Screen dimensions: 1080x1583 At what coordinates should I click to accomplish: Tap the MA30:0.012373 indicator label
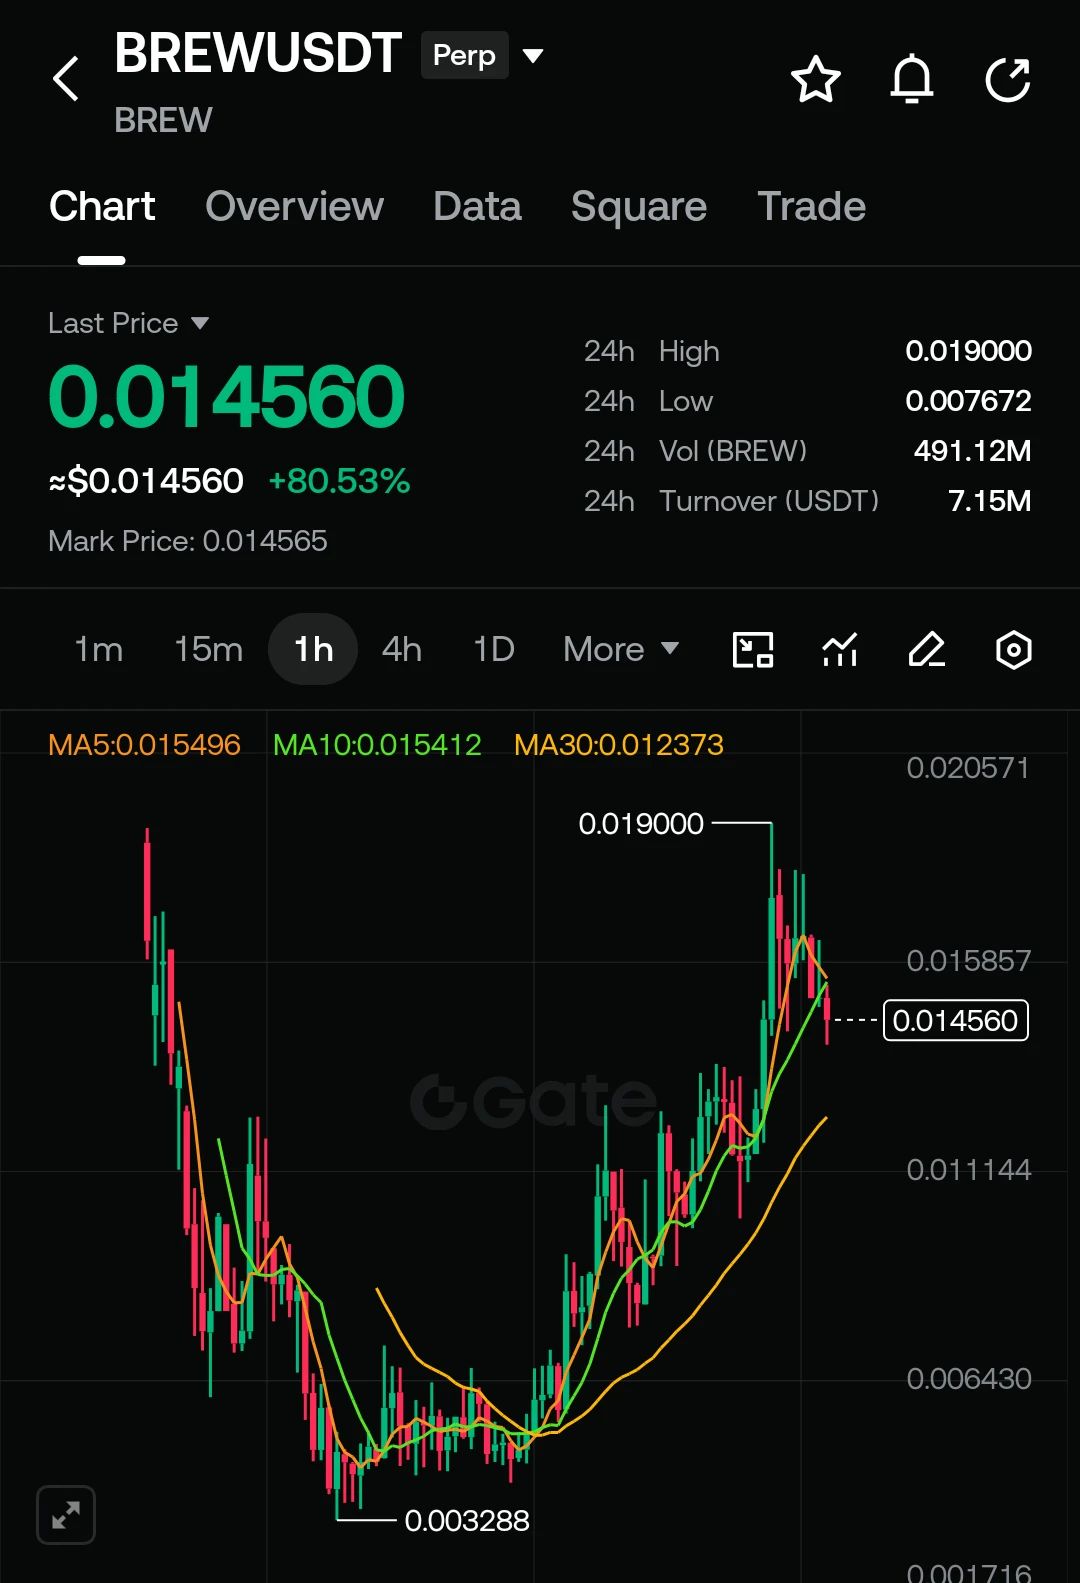point(619,745)
